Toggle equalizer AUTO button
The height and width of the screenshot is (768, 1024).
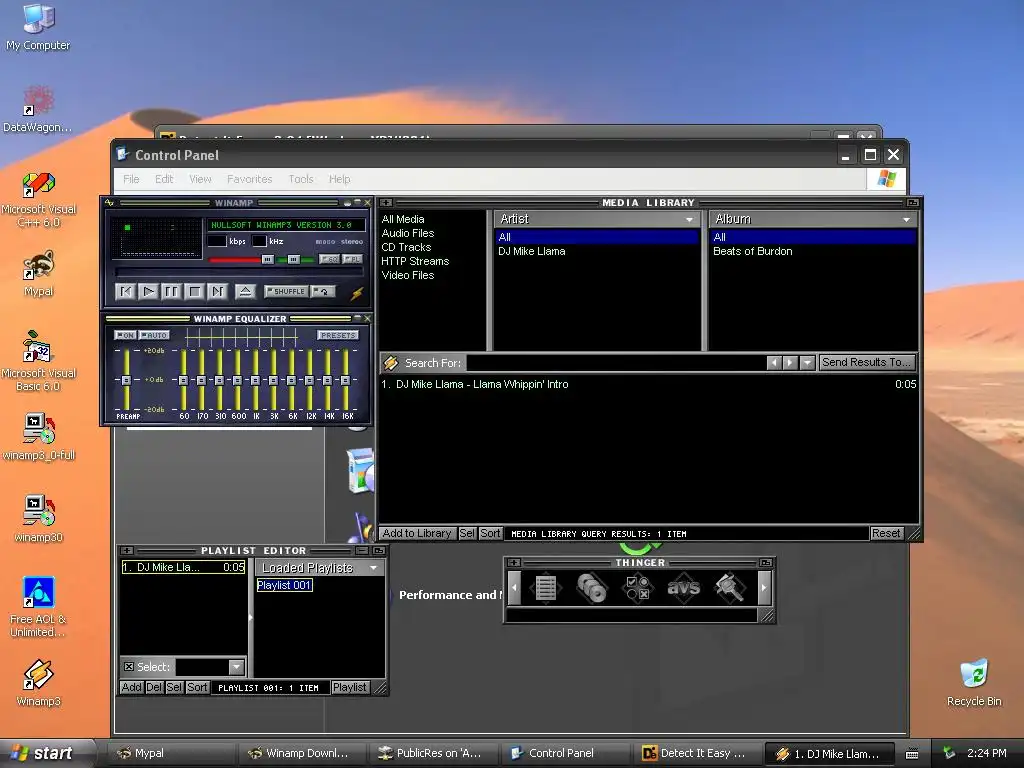154,335
